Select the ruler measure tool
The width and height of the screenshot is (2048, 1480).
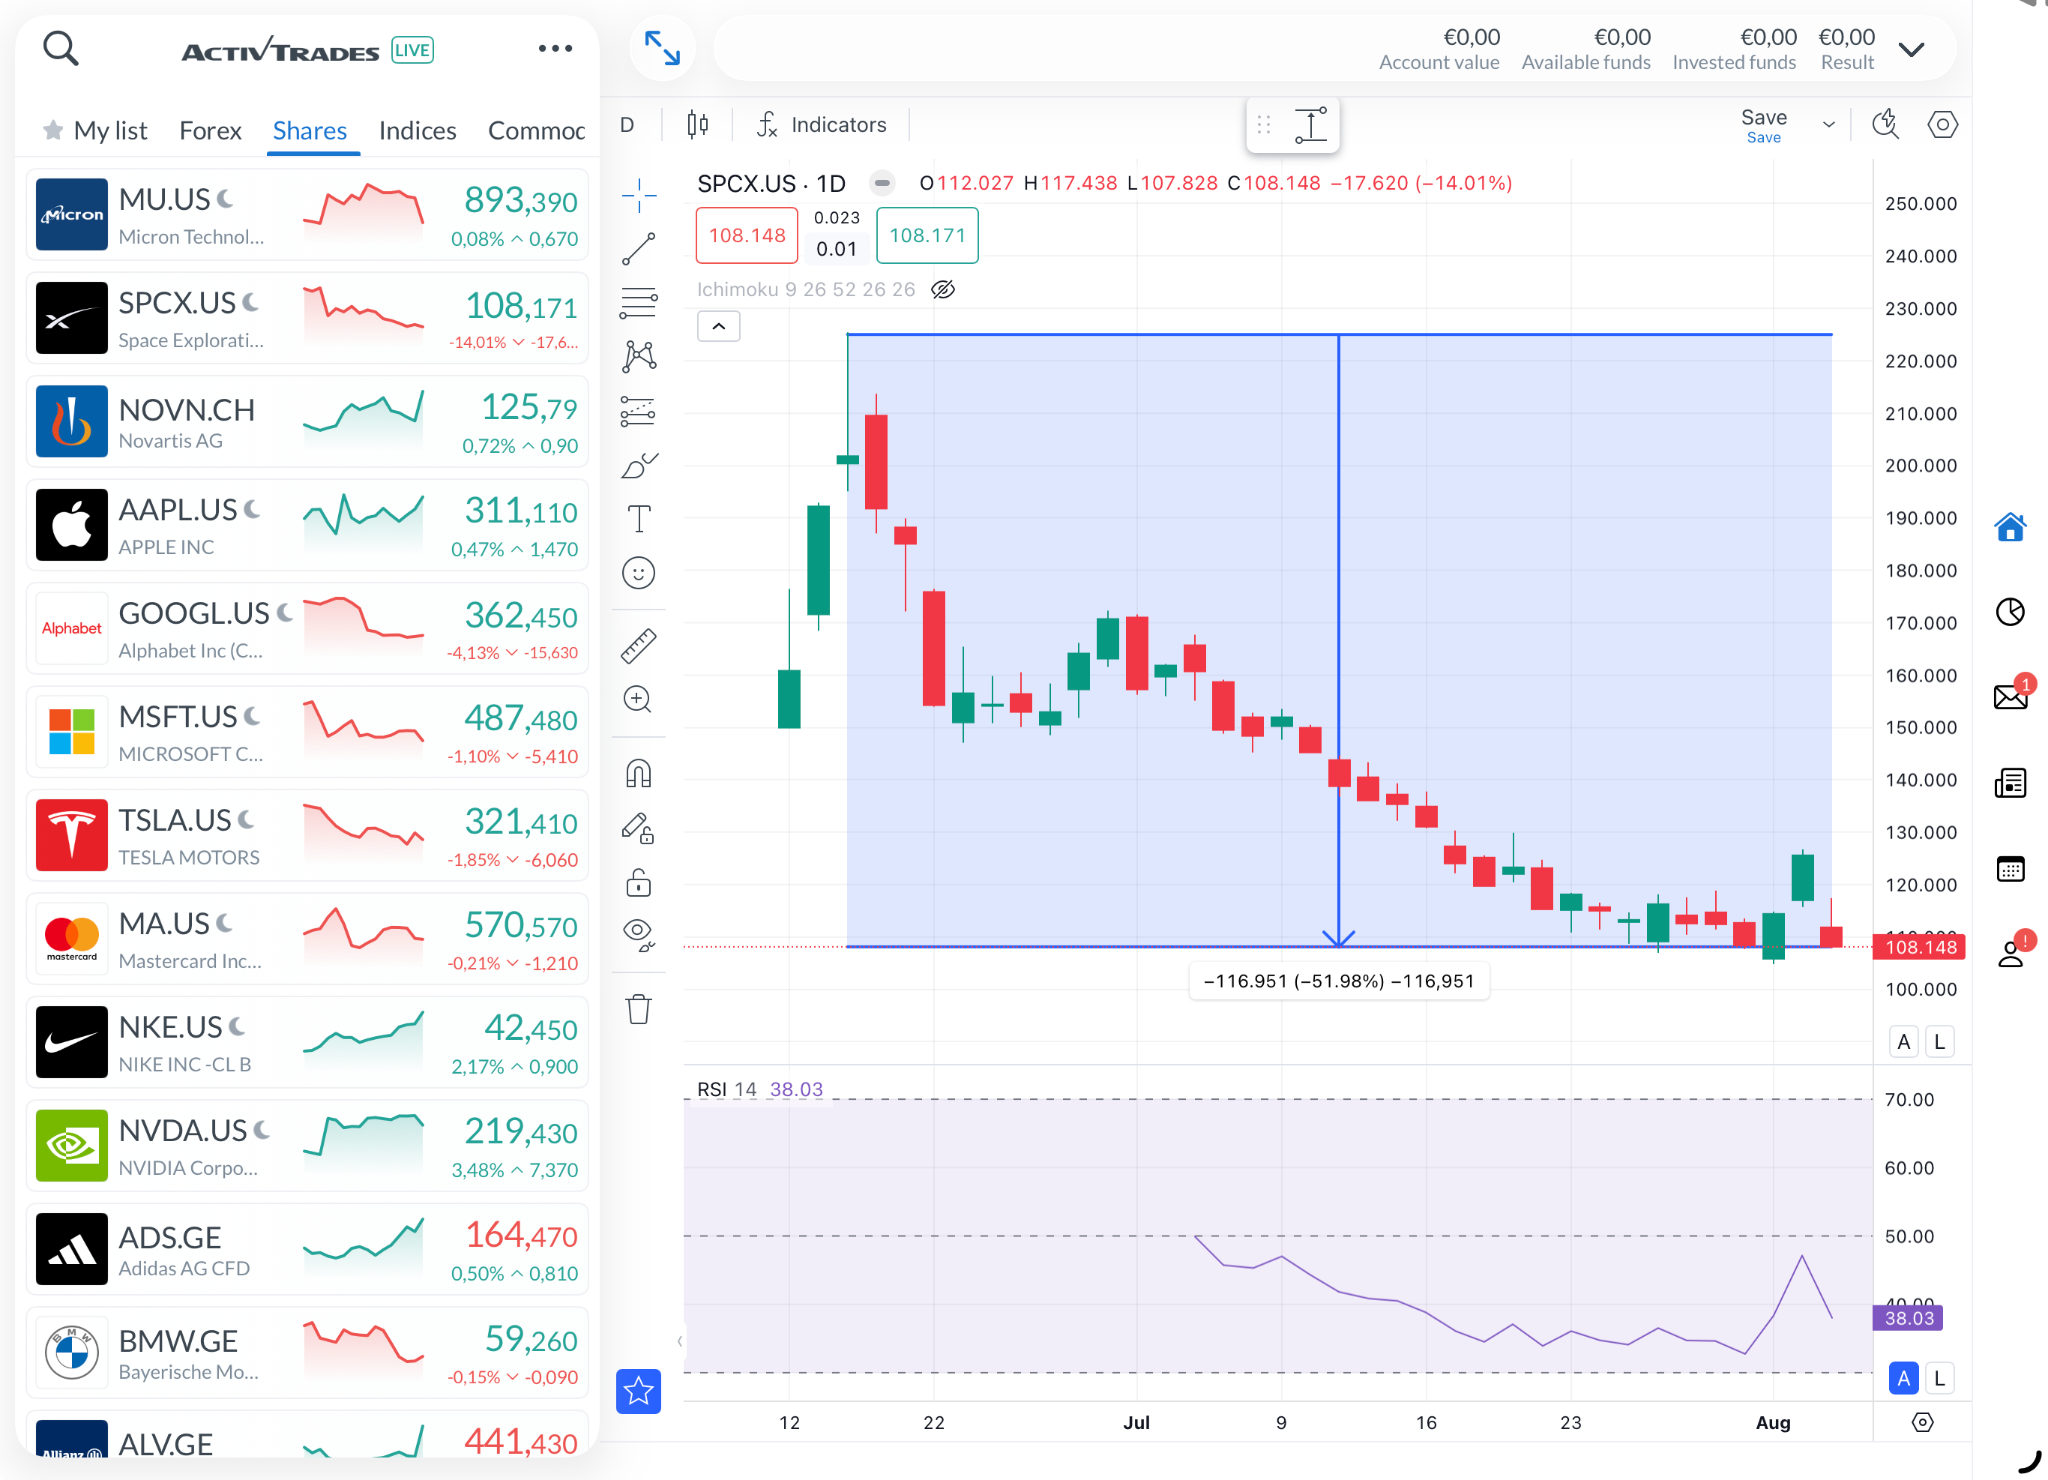[x=639, y=645]
